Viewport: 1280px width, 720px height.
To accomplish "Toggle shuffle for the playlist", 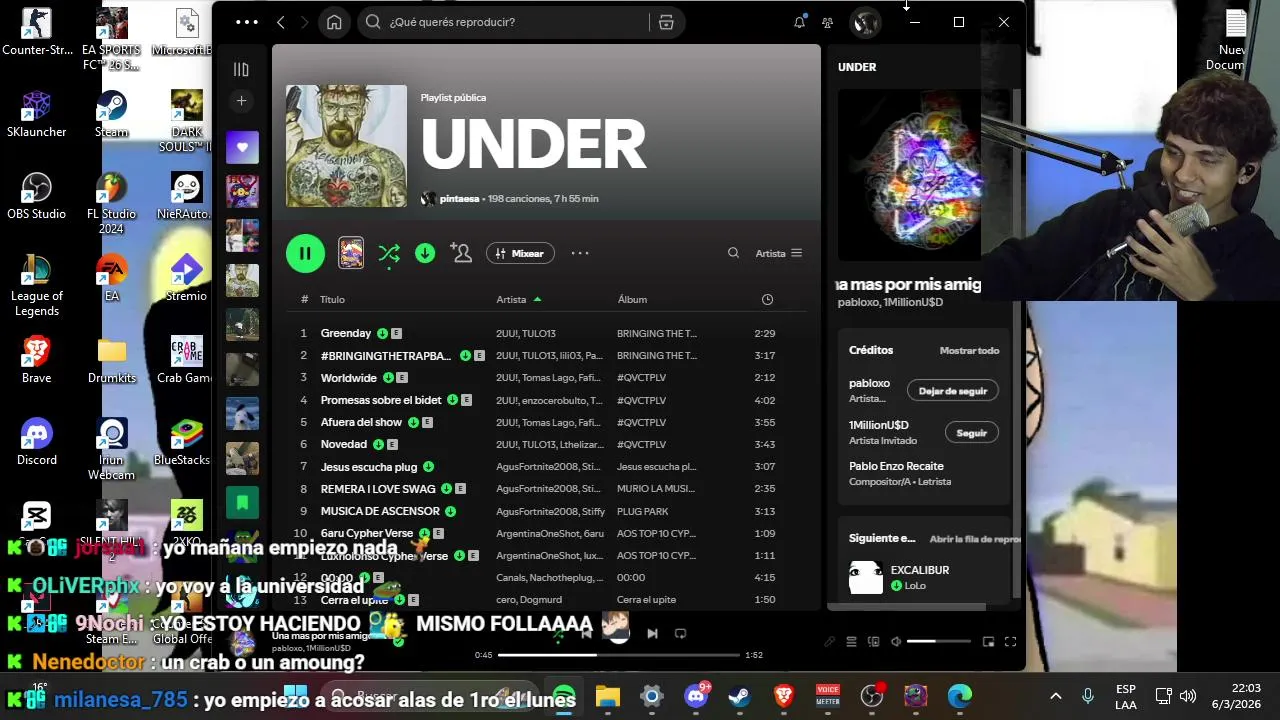I will pos(389,253).
